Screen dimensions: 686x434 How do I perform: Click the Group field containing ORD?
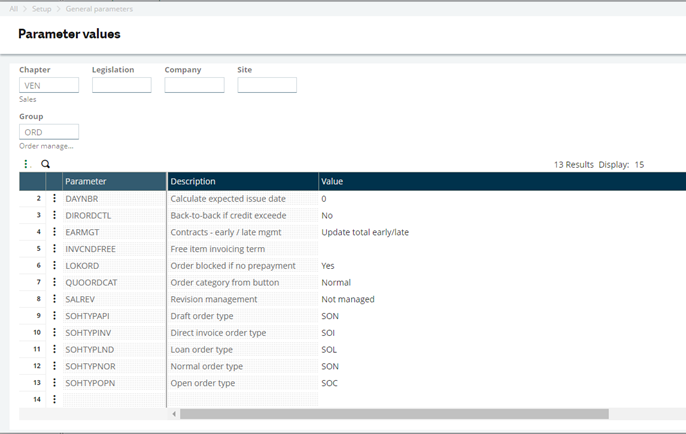coord(49,132)
